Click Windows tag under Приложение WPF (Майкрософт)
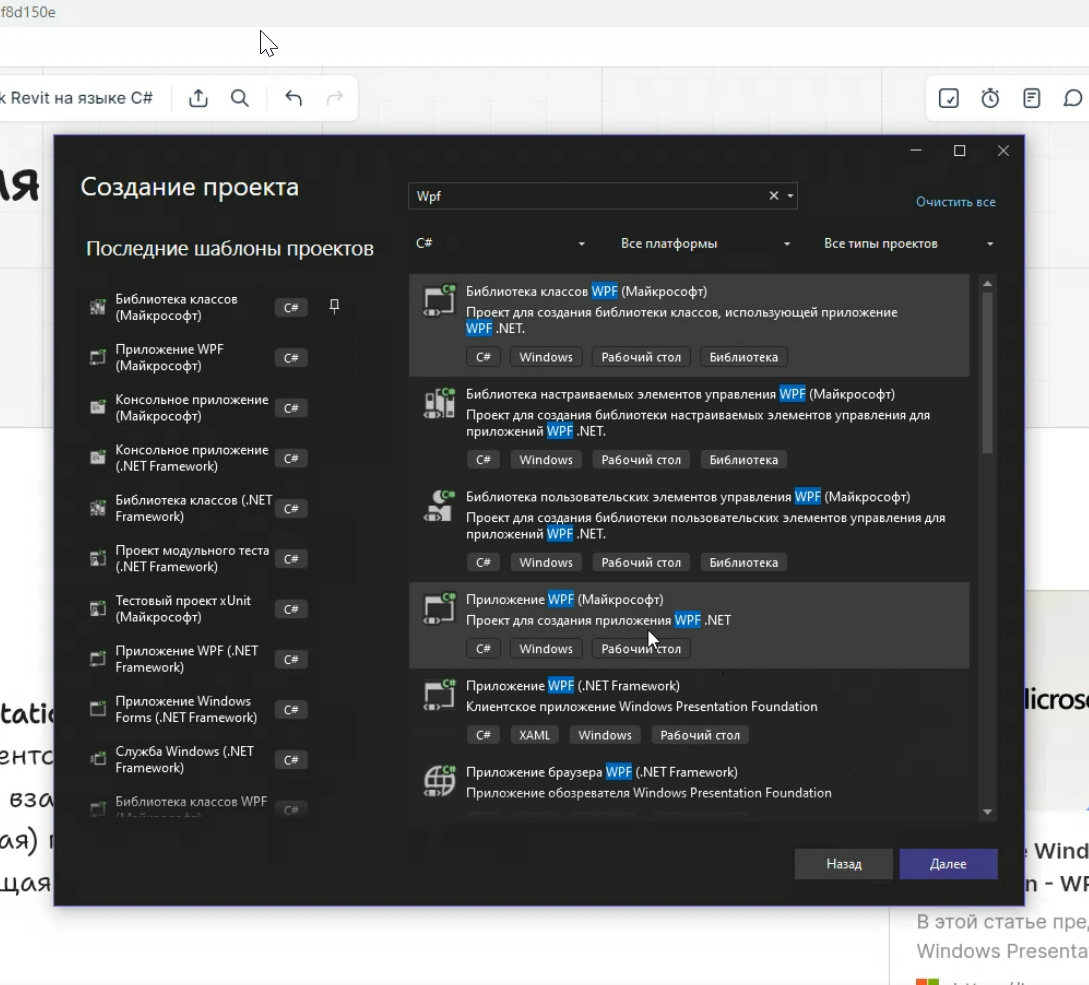Viewport: 1089px width, 985px height. tap(546, 649)
